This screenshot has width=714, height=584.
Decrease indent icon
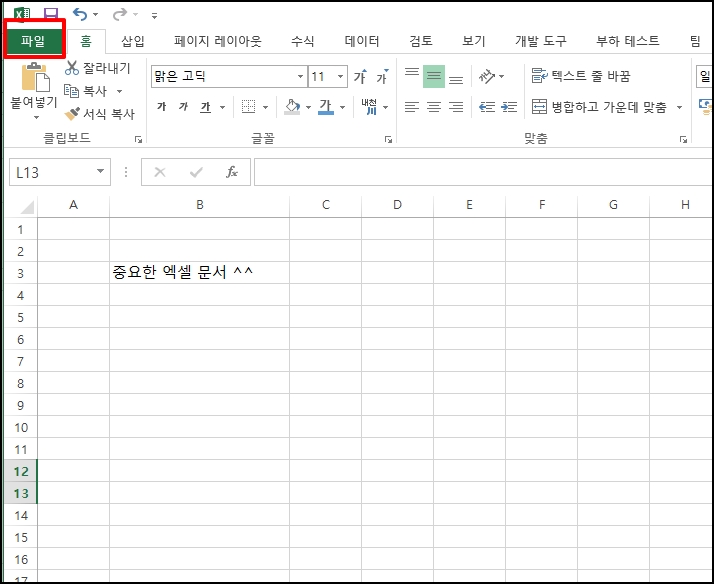point(487,107)
